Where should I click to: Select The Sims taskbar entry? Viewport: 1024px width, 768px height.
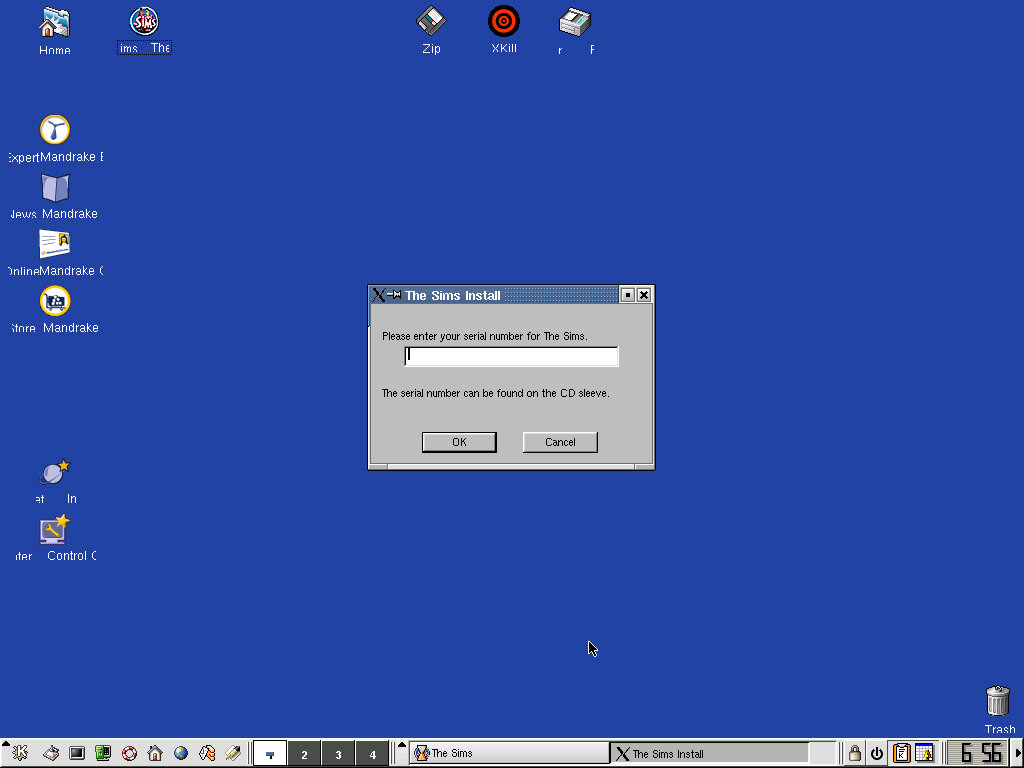tap(508, 753)
